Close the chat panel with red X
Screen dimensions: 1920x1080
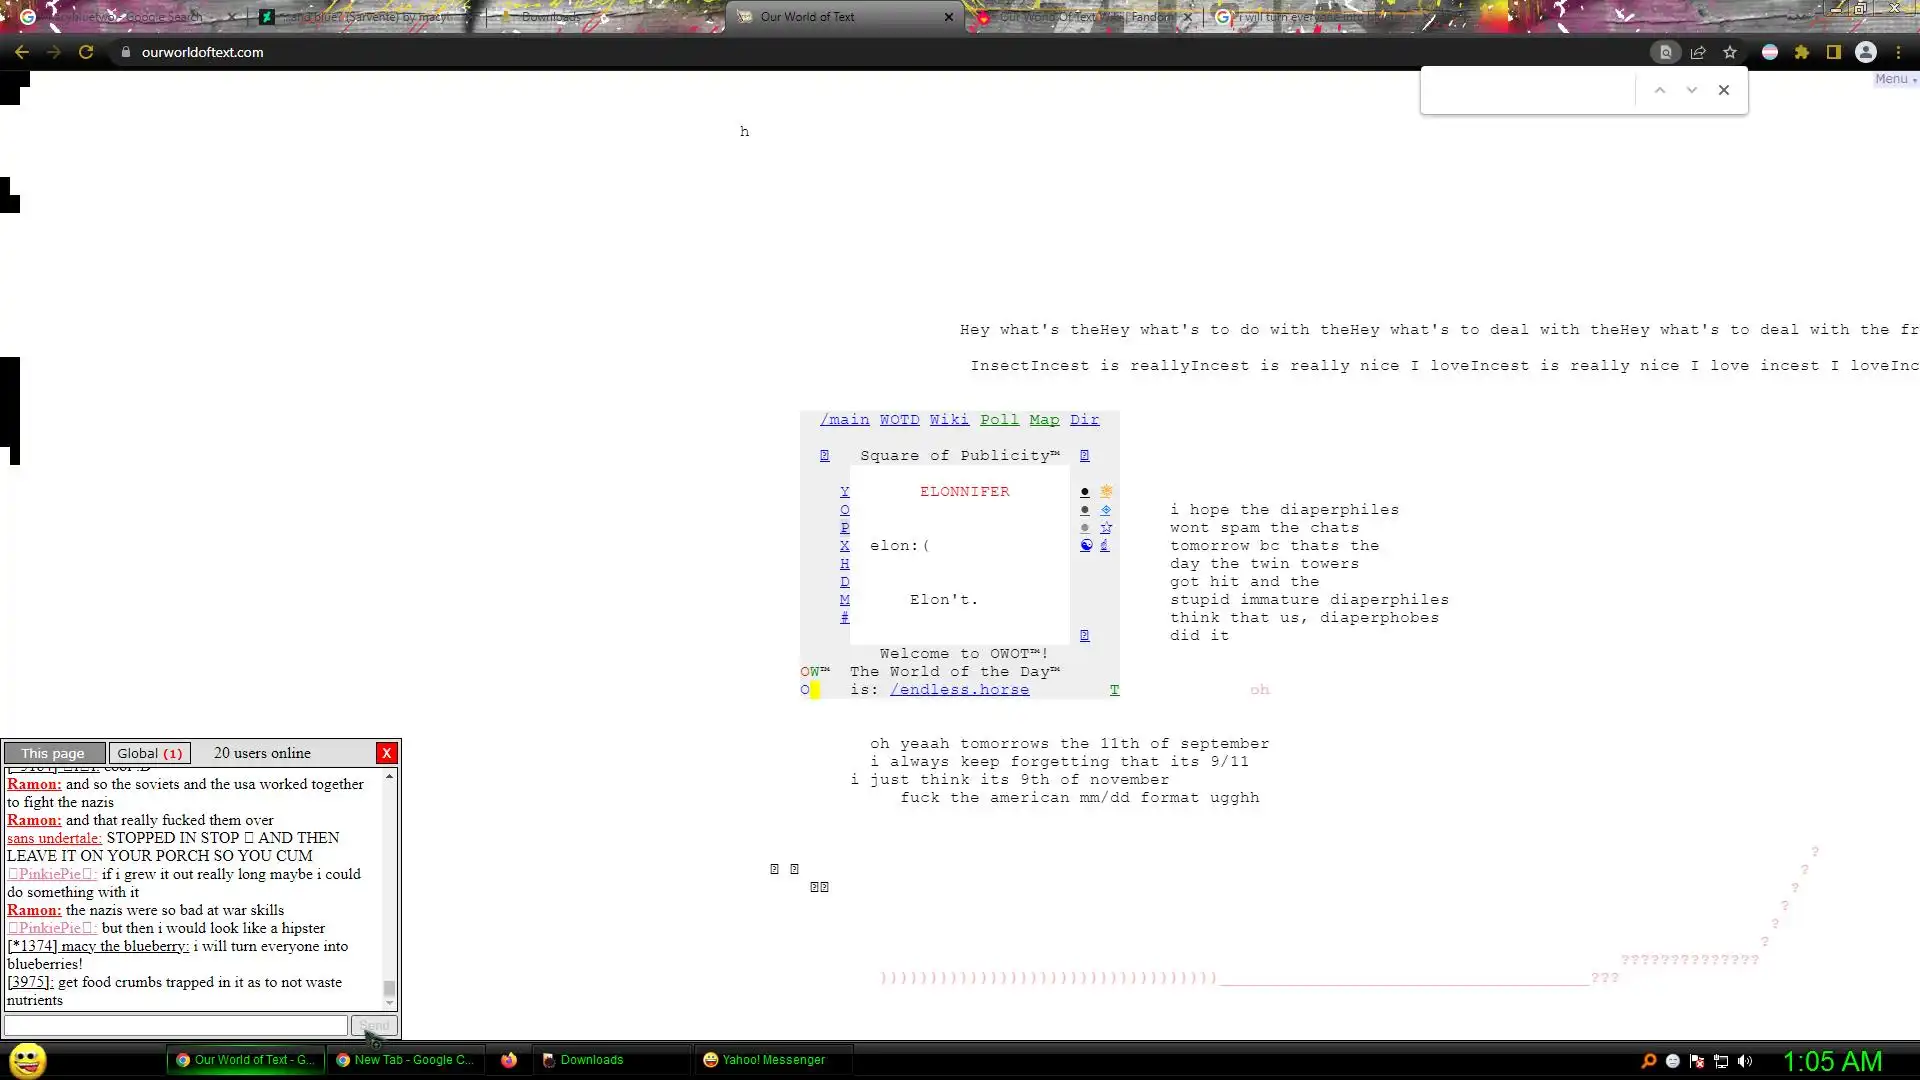[x=387, y=753]
